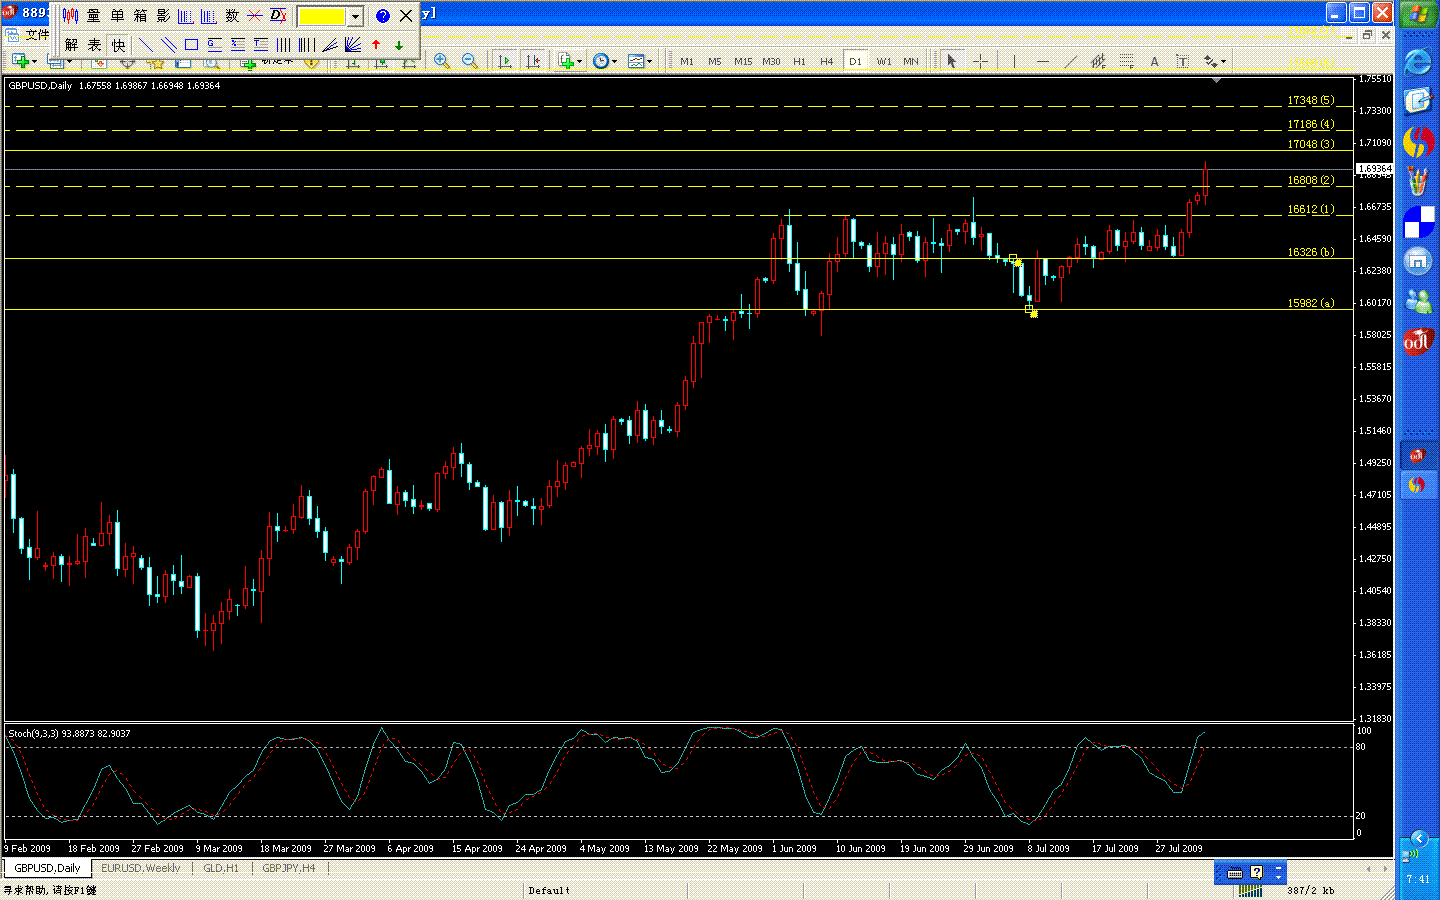
Task: Click the 表 button in floating toolbar
Action: (x=94, y=45)
